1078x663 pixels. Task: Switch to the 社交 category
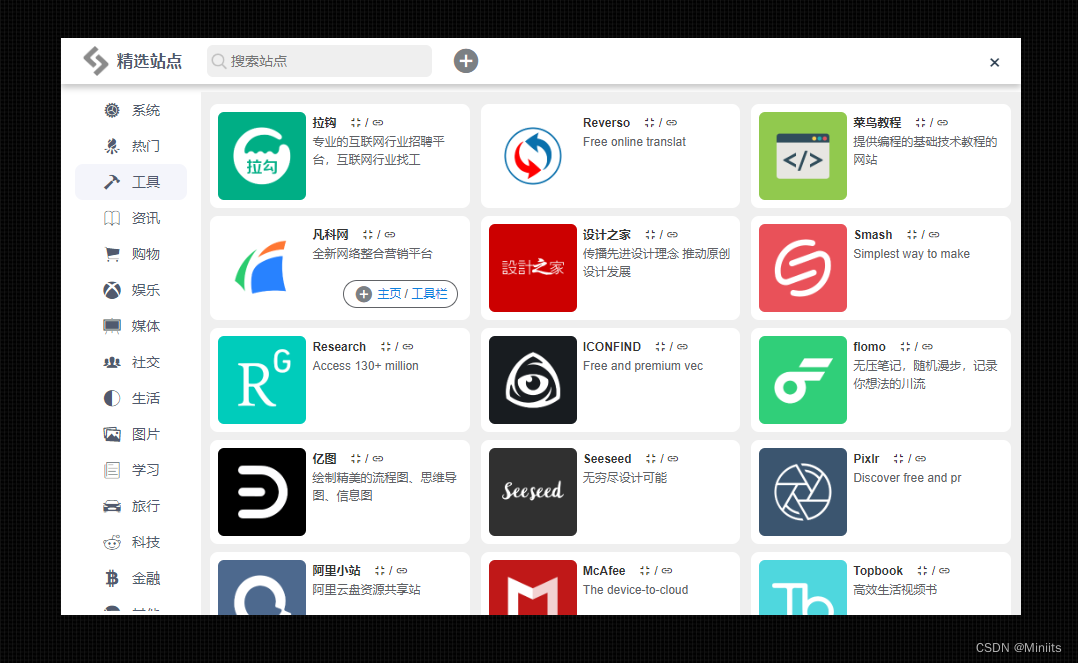[131, 362]
